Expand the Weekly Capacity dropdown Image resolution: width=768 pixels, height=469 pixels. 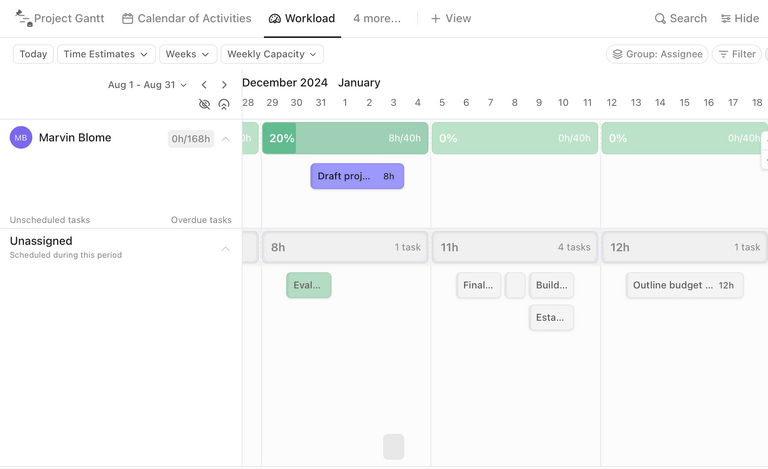pos(271,54)
